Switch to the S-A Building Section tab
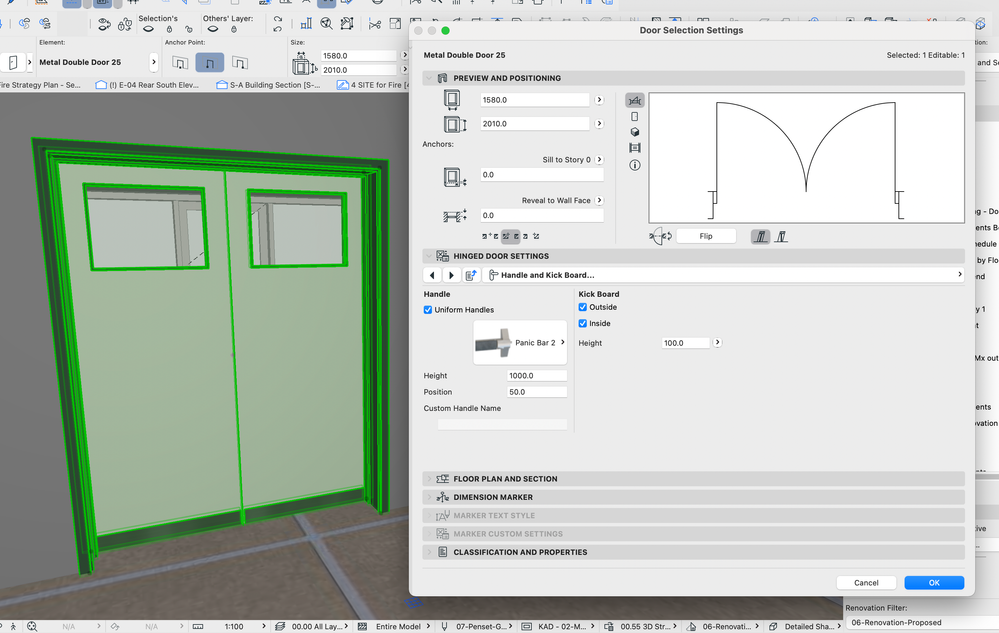Image resolution: width=999 pixels, height=633 pixels. pyautogui.click(x=269, y=85)
